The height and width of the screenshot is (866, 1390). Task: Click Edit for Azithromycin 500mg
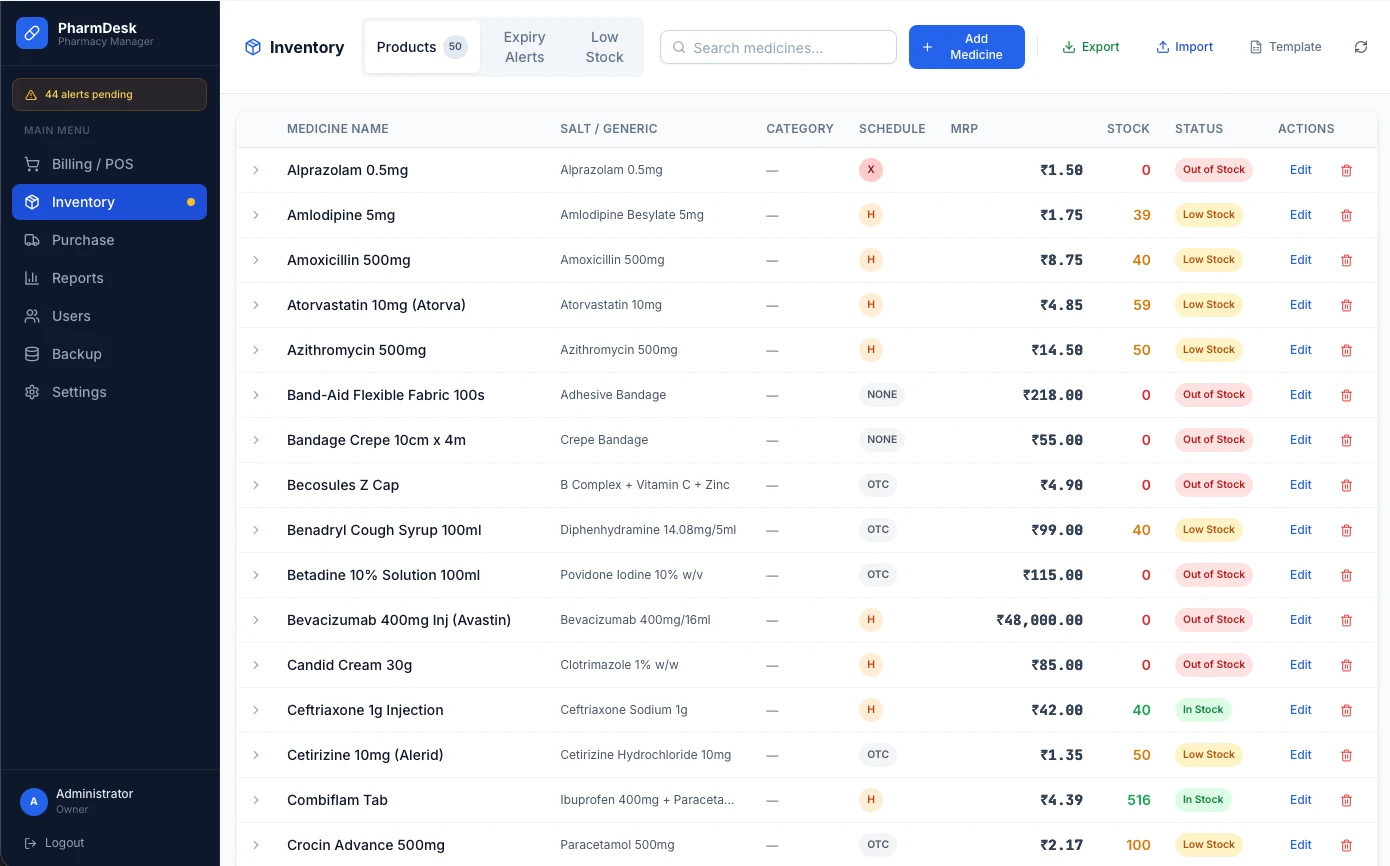[1300, 350]
